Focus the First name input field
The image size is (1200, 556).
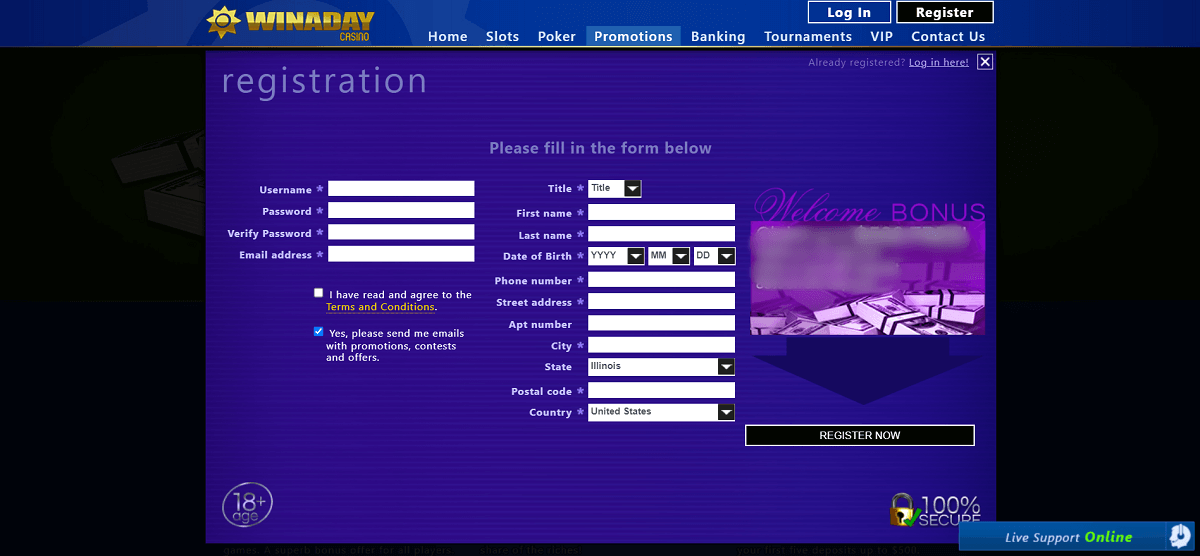pyautogui.click(x=661, y=212)
